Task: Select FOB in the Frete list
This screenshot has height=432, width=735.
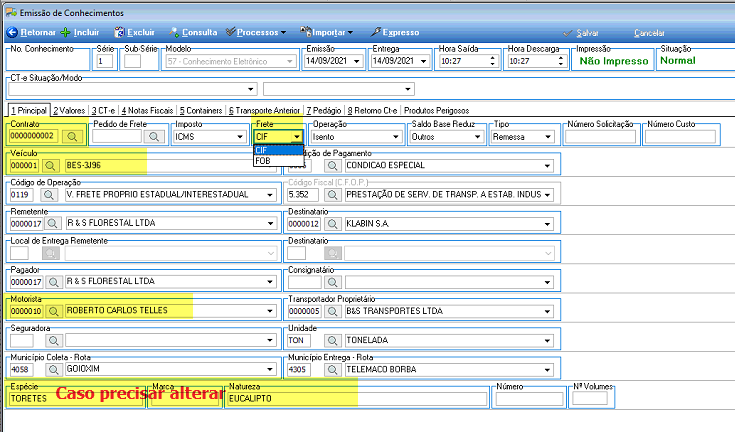Action: (x=278, y=161)
